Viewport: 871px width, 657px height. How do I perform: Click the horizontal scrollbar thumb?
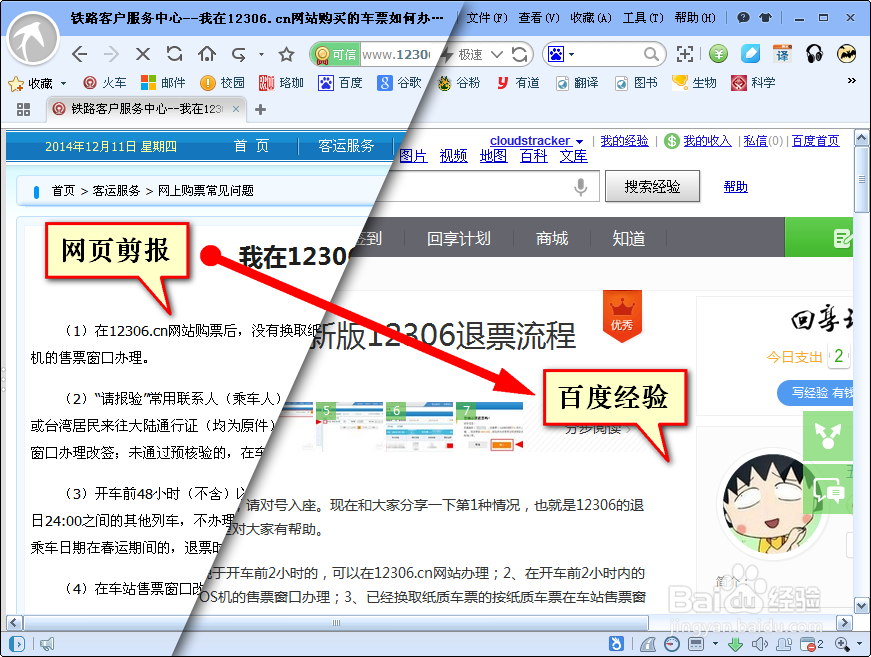coord(336,623)
